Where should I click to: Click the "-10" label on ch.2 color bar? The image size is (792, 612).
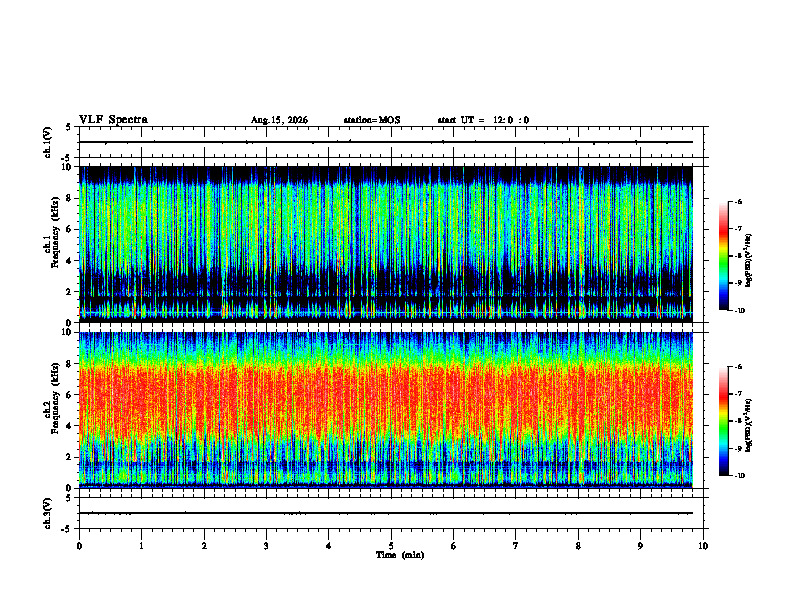[x=740, y=476]
